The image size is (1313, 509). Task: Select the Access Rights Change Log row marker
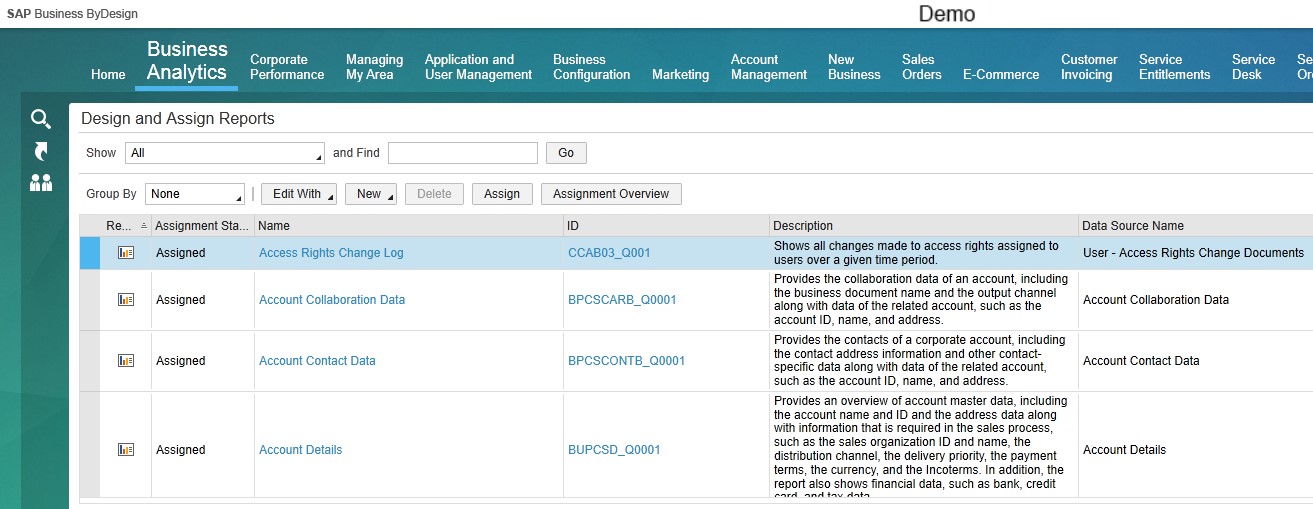click(90, 253)
